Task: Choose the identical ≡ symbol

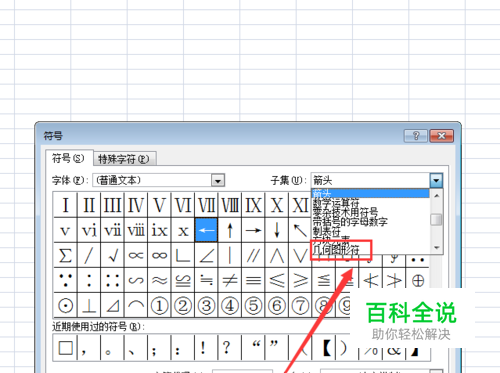Action: (253, 280)
